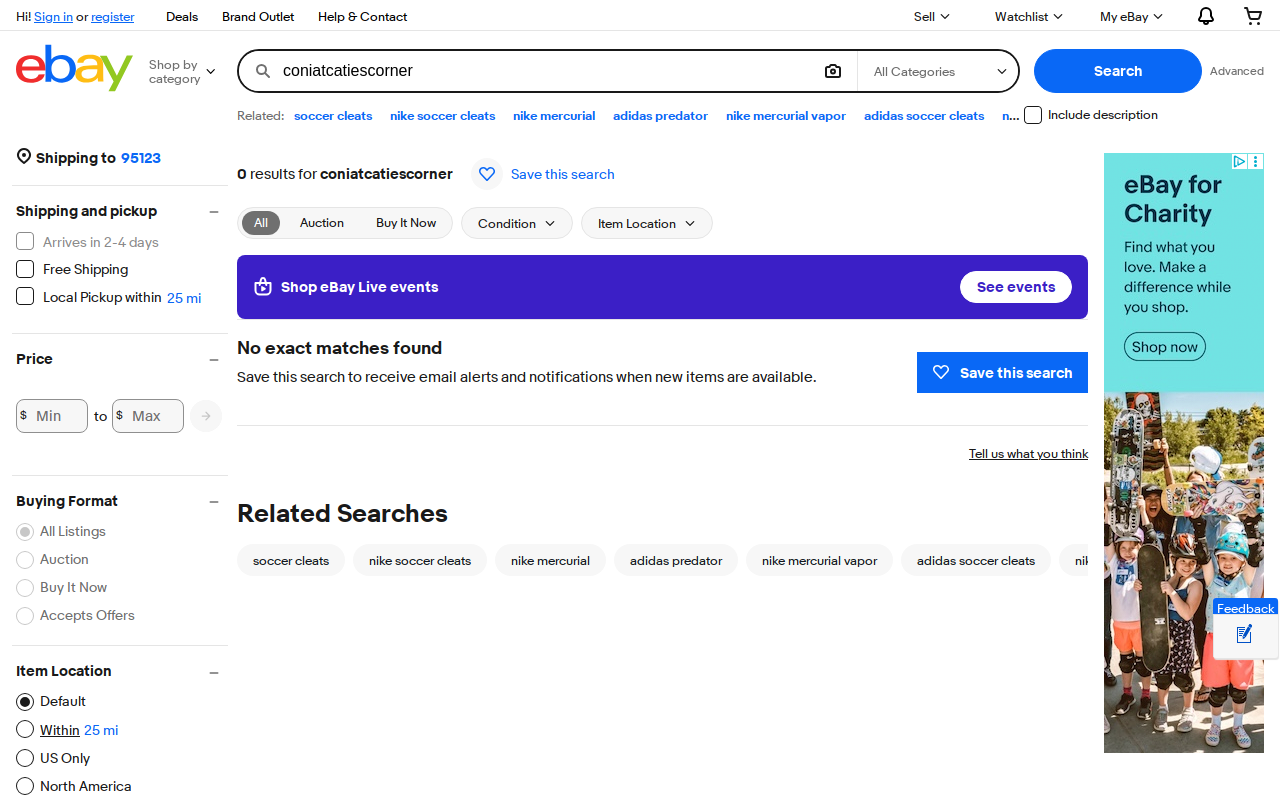Open the skateboard kids ad image
This screenshot has height=800, width=1280.
coord(1184,572)
